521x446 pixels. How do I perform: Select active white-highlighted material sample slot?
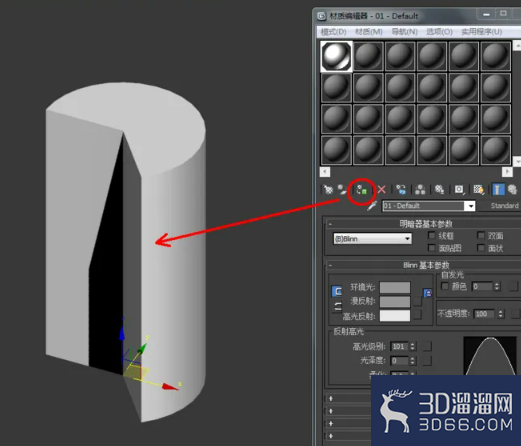336,56
